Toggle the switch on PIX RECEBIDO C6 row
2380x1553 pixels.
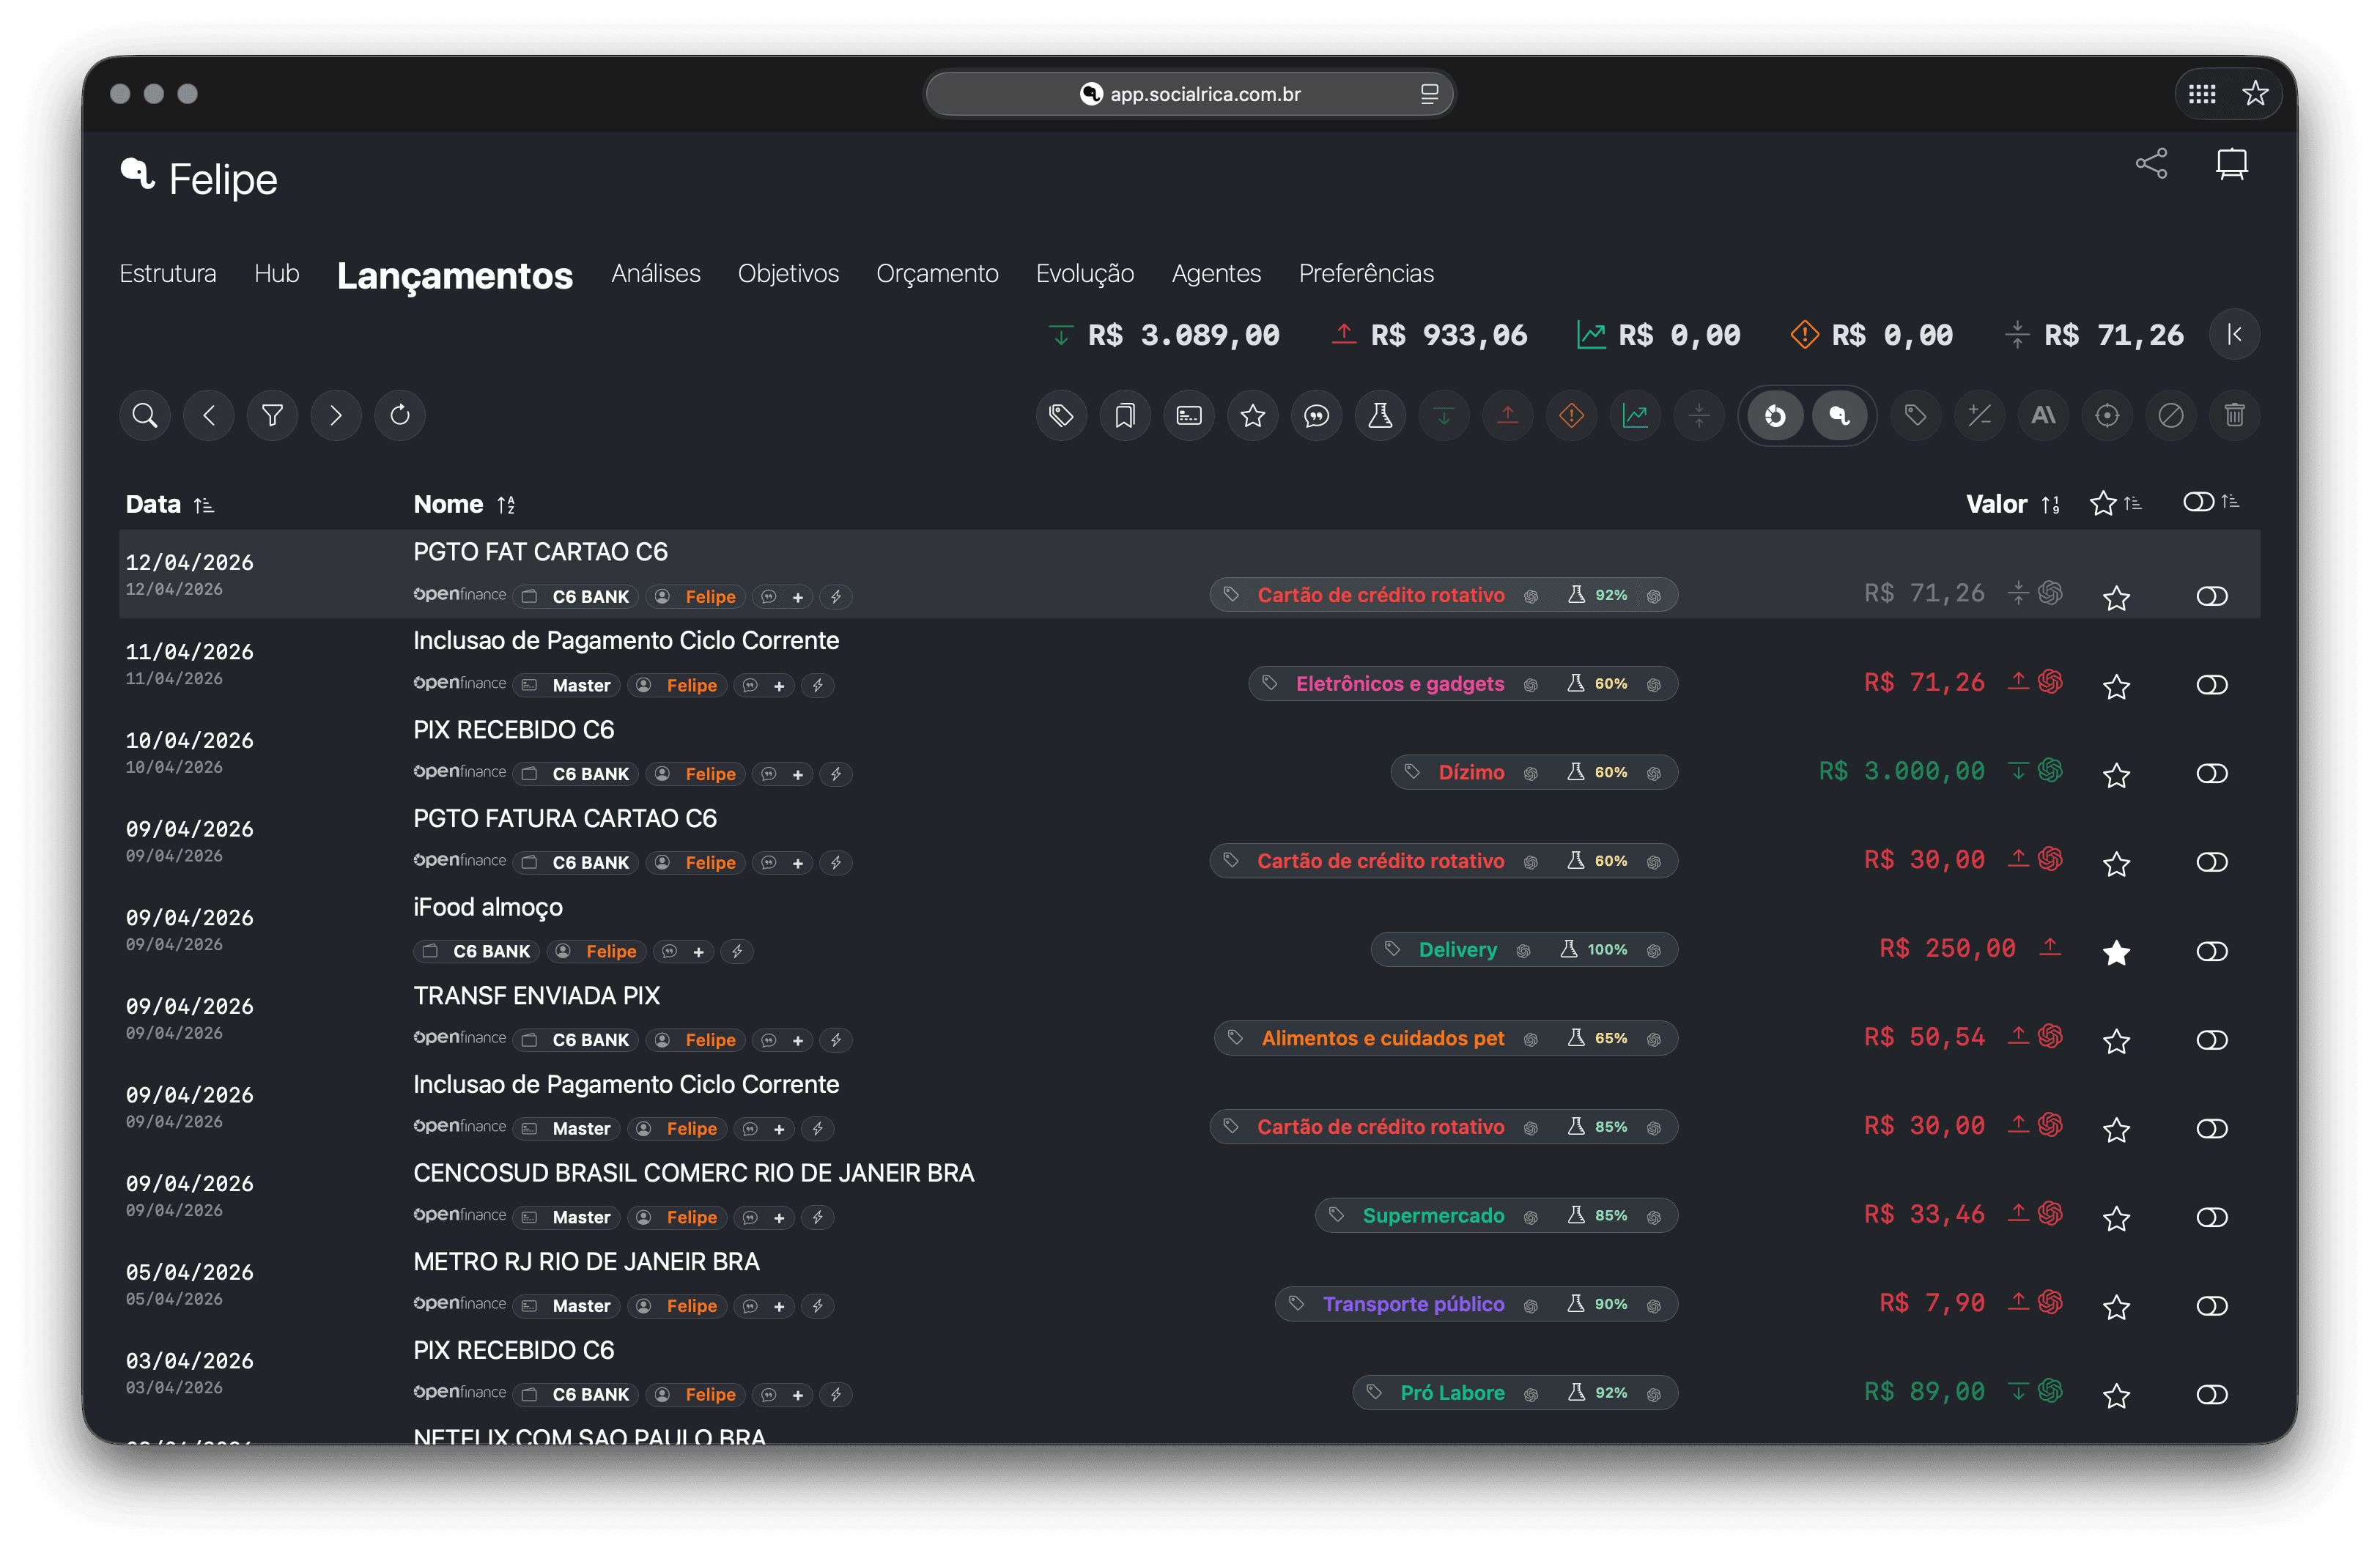(x=2212, y=773)
